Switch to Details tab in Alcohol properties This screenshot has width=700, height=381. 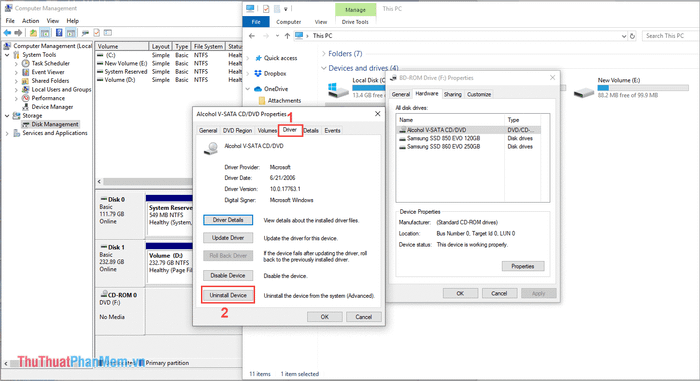311,130
